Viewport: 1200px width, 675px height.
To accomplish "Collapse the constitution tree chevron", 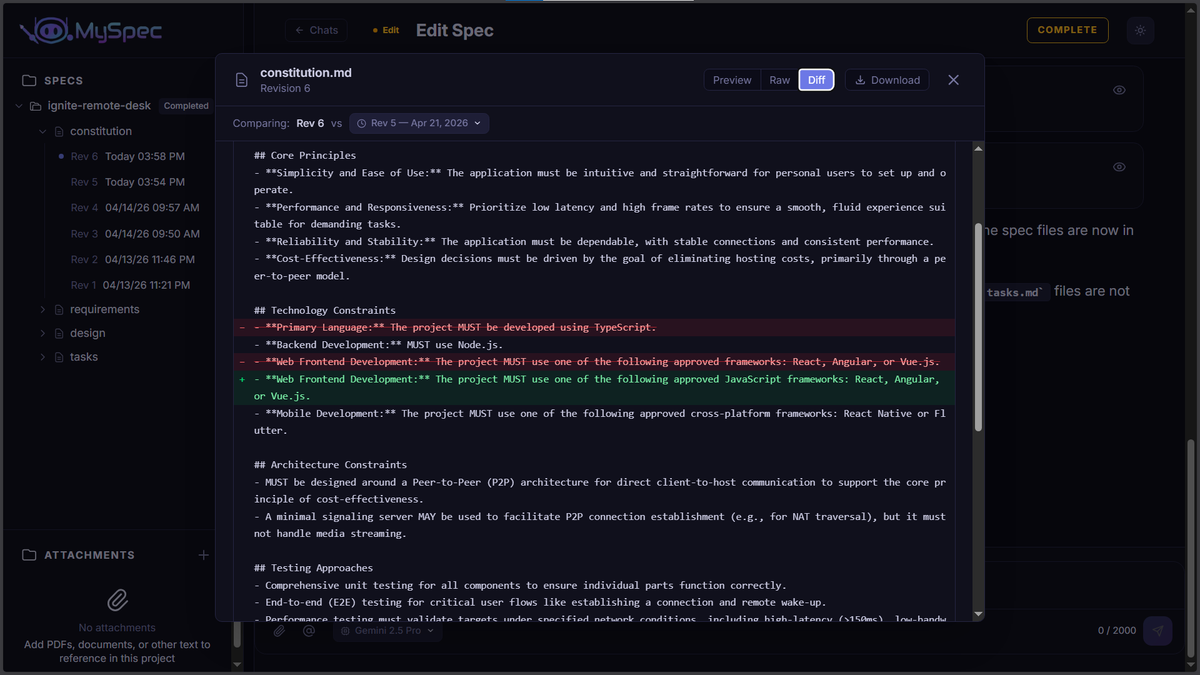I will point(43,131).
